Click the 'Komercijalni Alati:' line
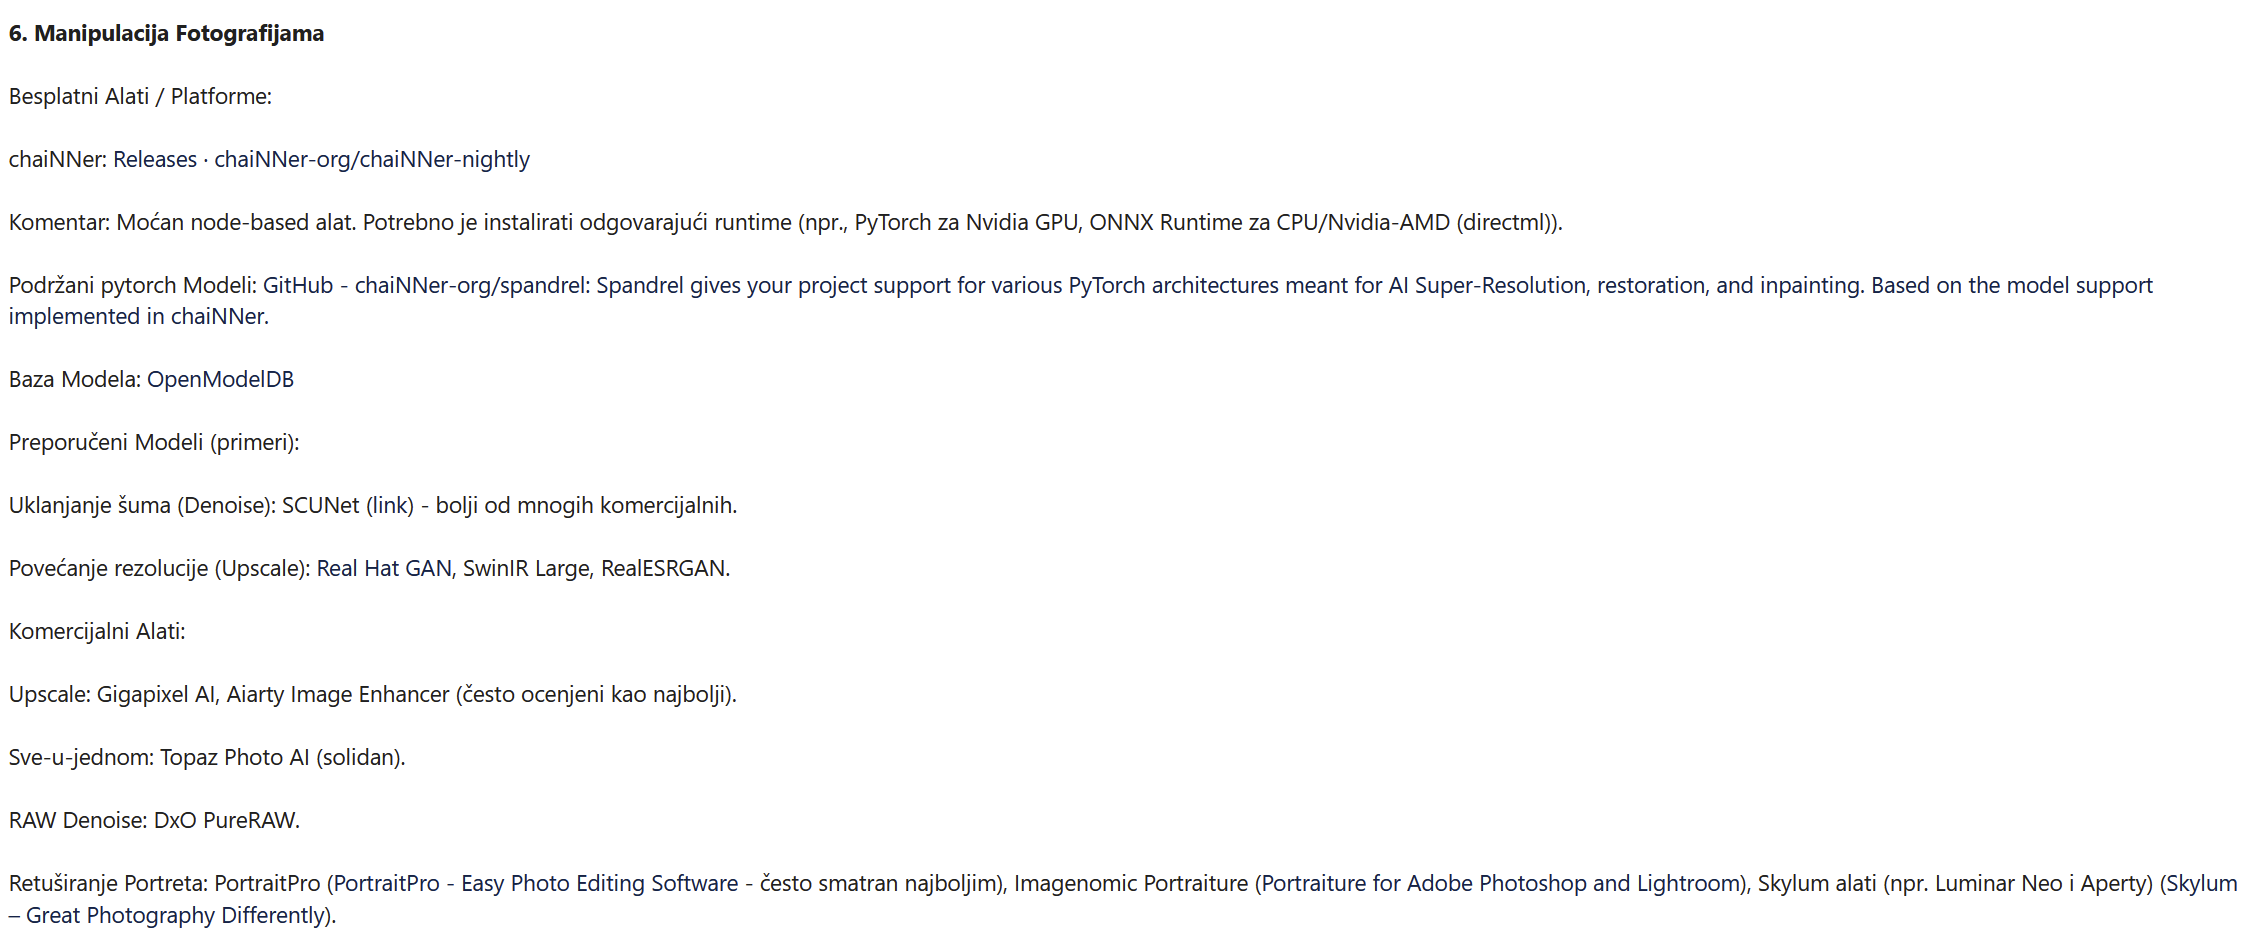Screen dimensions: 2245x931 click(x=97, y=631)
